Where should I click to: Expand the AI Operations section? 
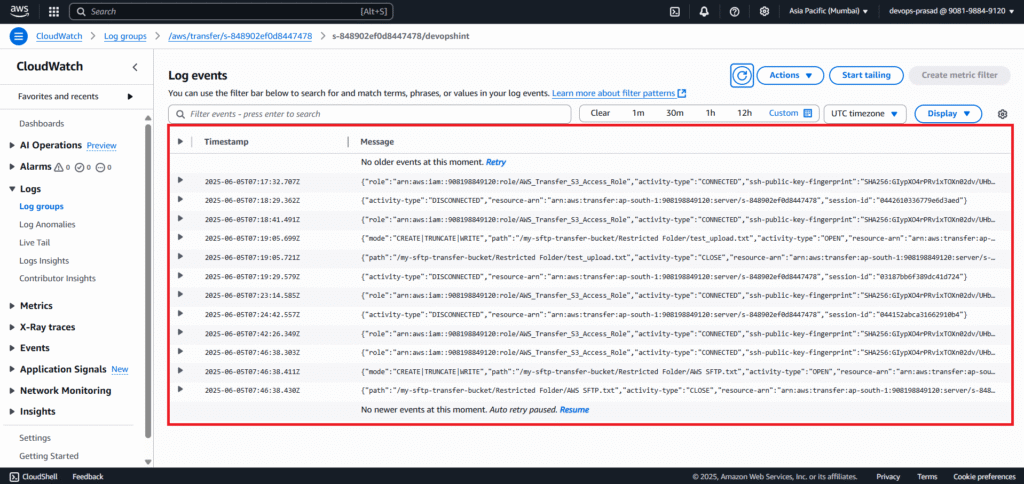point(12,146)
